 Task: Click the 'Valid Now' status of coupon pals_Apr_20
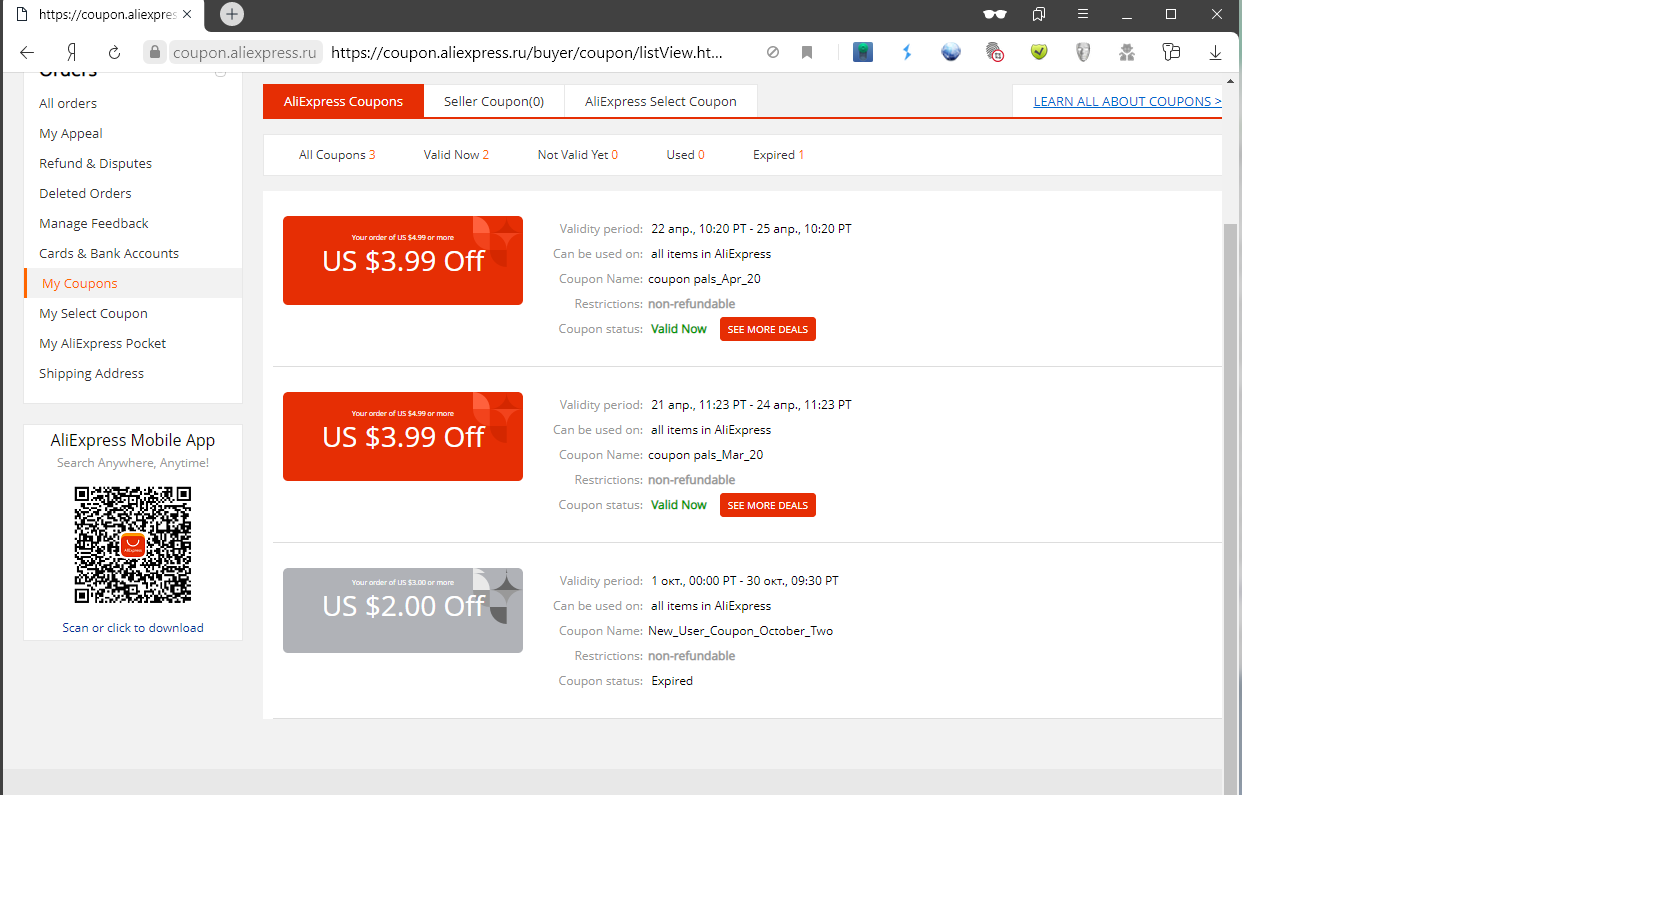679,329
